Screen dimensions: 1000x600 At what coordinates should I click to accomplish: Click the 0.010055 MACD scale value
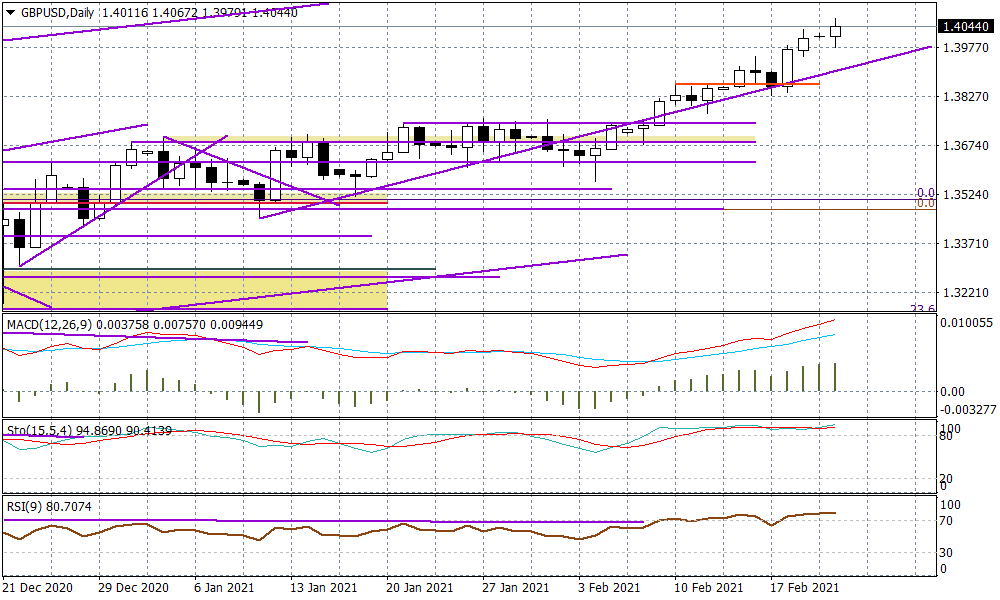pos(966,323)
